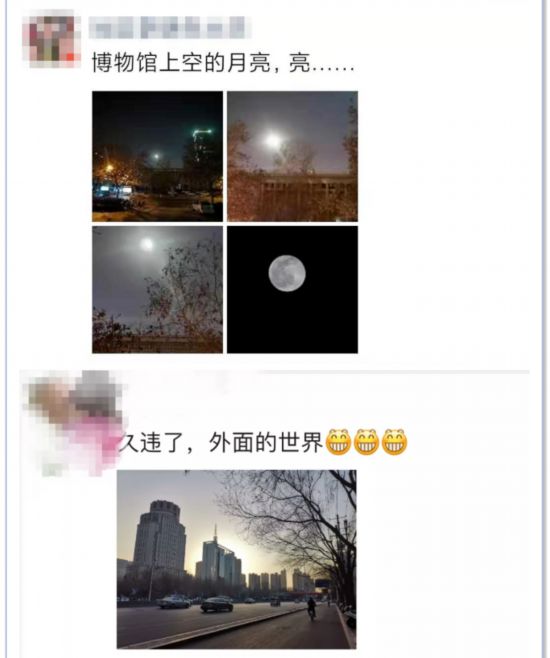
Task: Open the moon behind tree branches photo
Action: [157, 290]
